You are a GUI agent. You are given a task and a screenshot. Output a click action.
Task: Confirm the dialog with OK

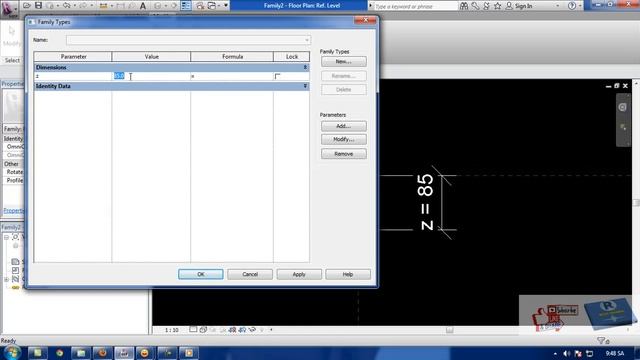(201, 274)
